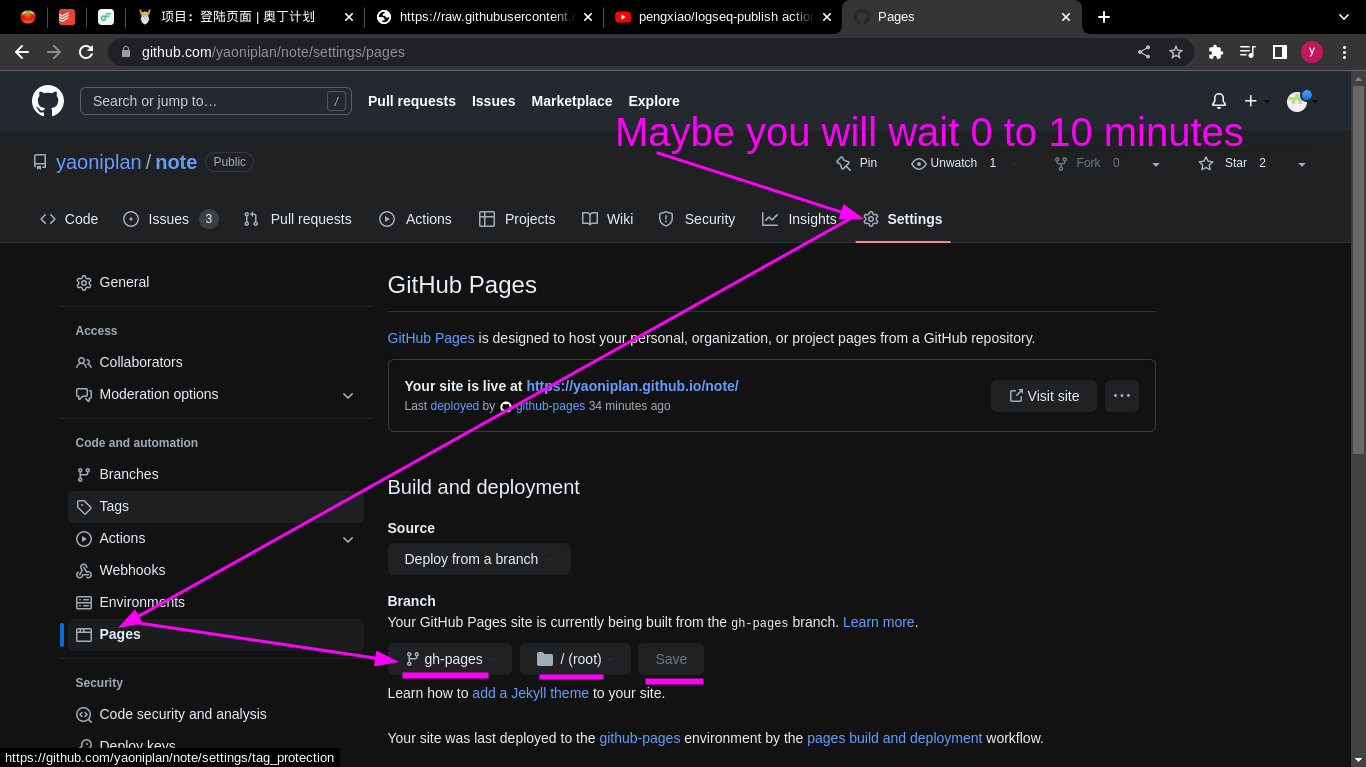Open the user avatar menu
Image resolution: width=1366 pixels, height=767 pixels.
1302,101
